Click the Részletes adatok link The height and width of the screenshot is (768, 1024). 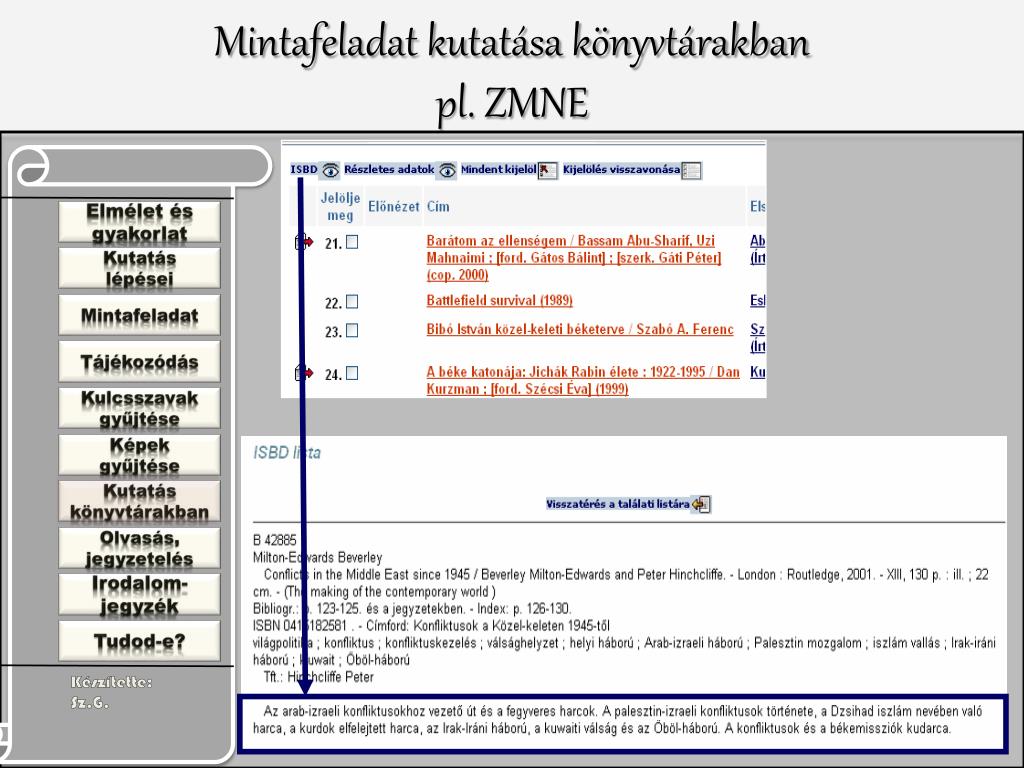coord(389,170)
